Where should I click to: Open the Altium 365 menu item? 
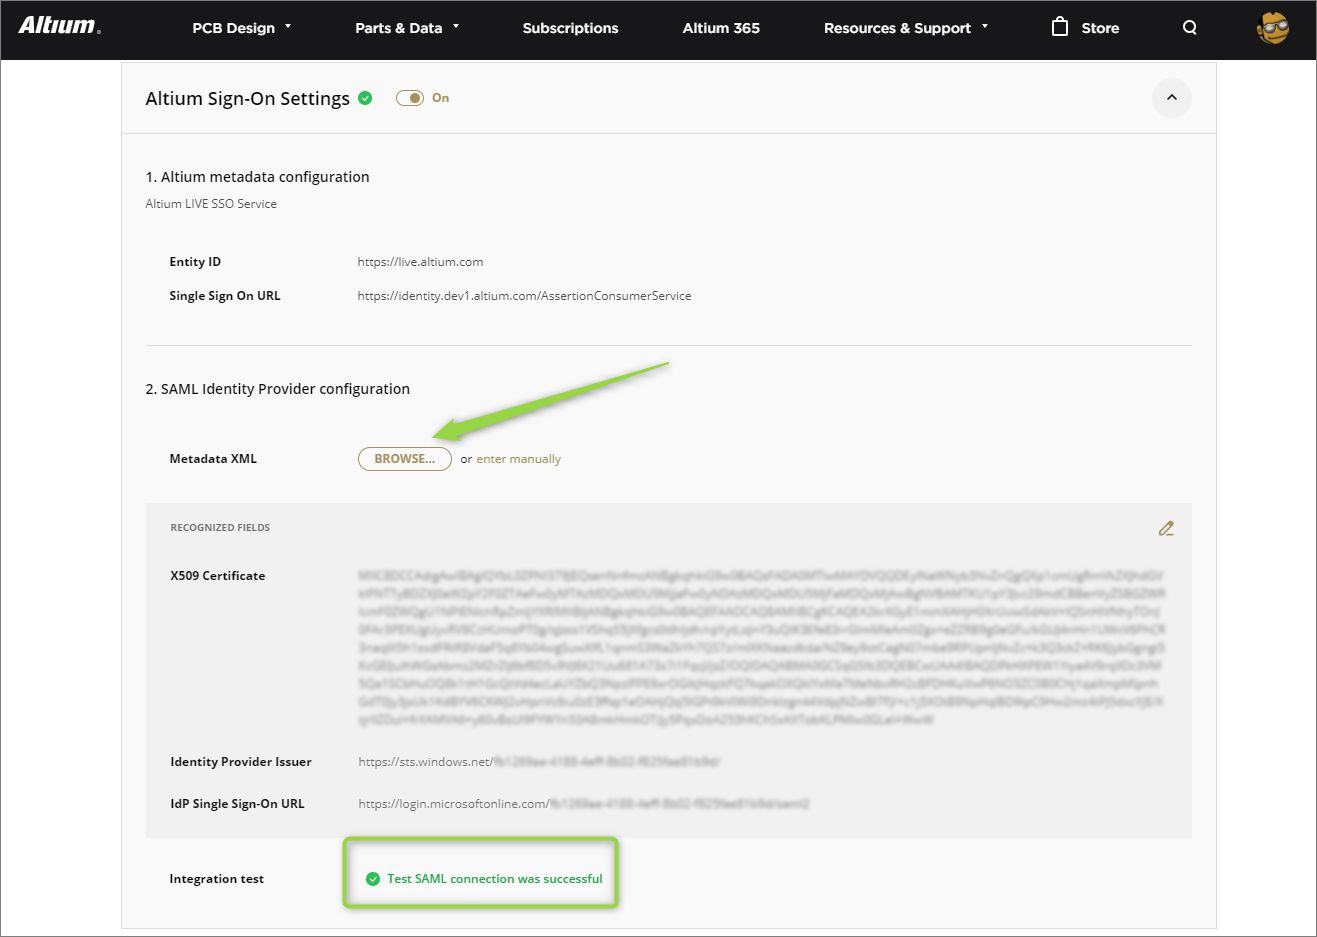click(x=721, y=28)
